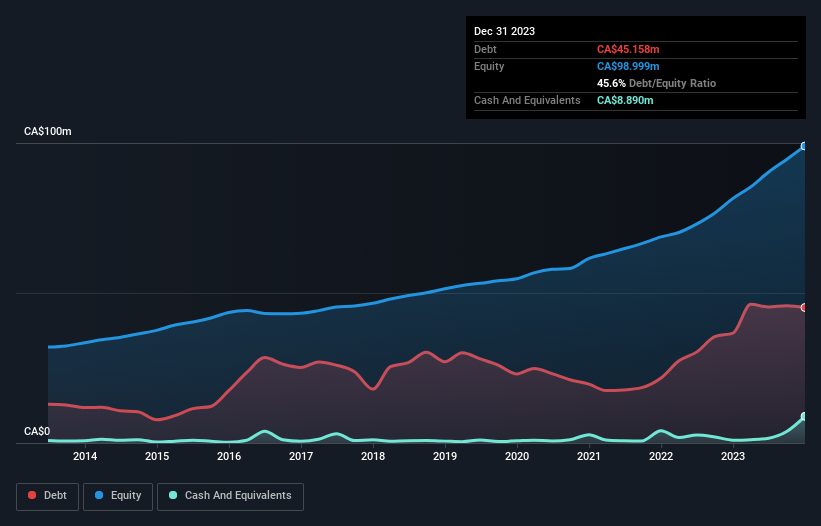821x526 pixels.
Task: Toggle Cash And Equivalents legend button
Action: coord(230,496)
